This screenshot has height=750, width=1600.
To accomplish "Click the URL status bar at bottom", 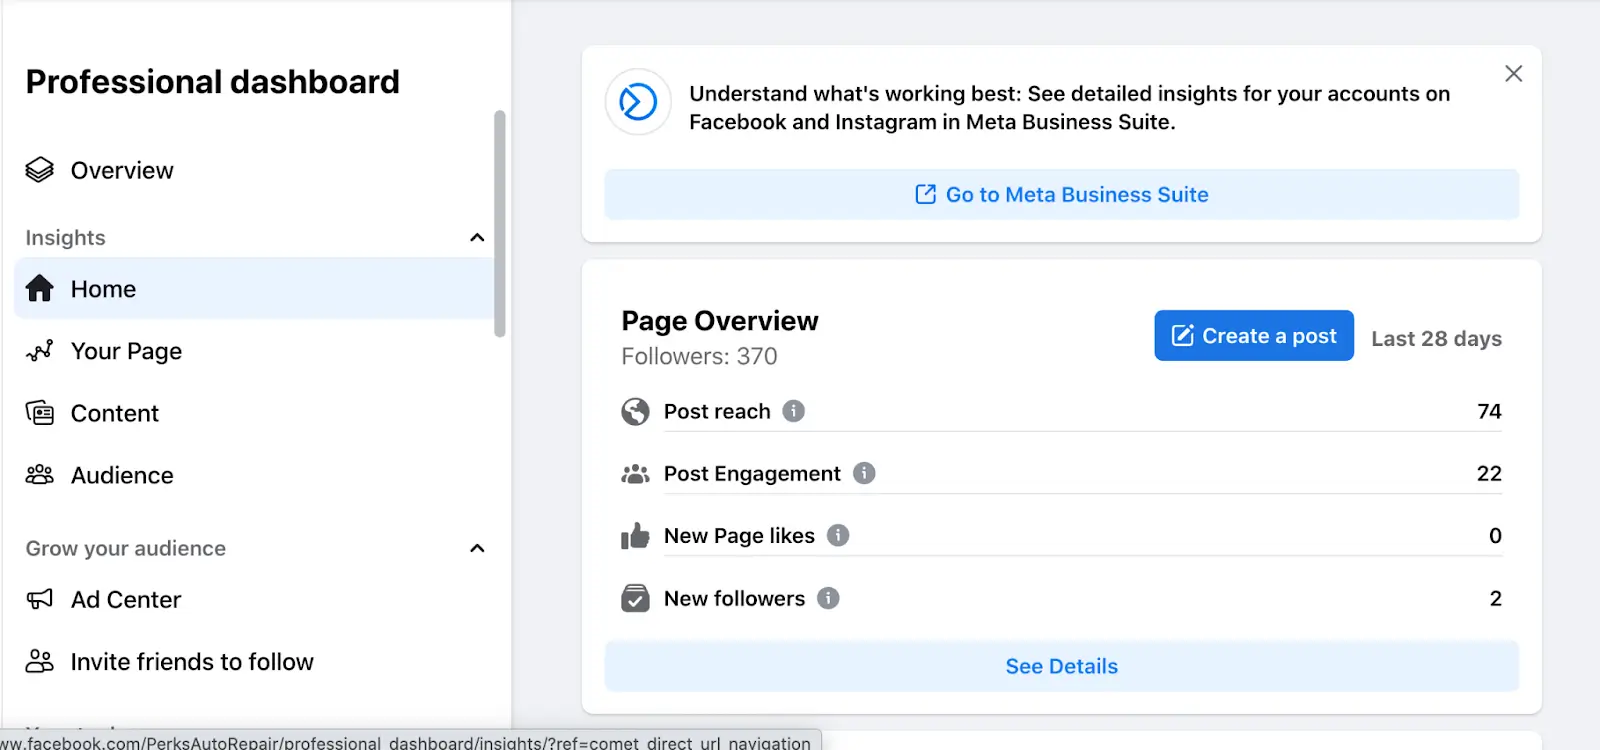I will coord(411,741).
